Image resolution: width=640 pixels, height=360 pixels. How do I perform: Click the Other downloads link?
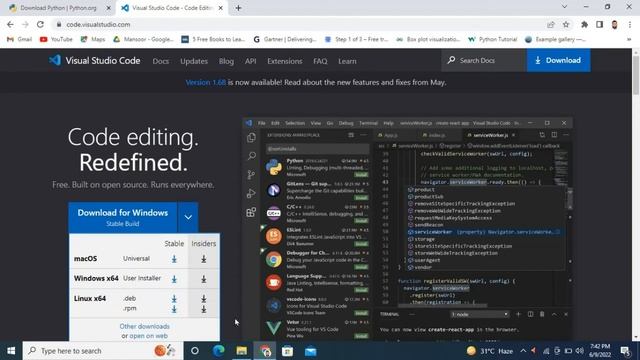coord(144,326)
